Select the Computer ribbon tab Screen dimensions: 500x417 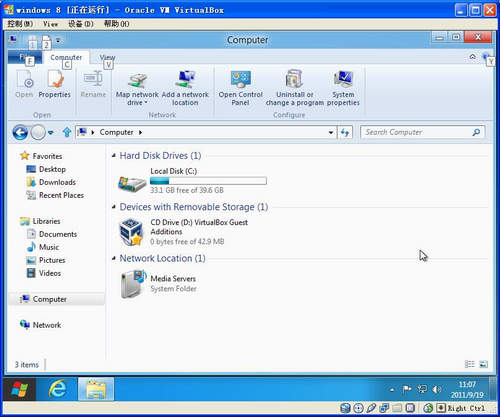point(66,57)
